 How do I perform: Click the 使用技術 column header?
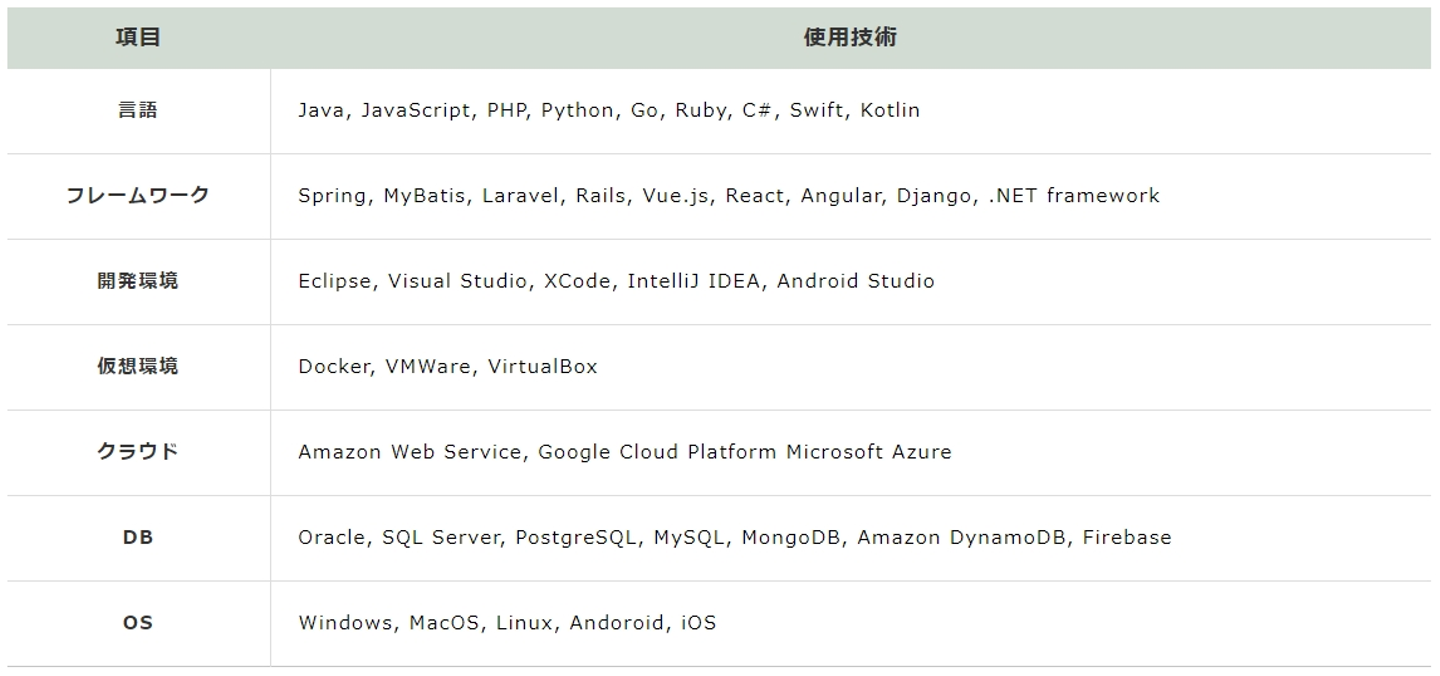[x=850, y=38]
